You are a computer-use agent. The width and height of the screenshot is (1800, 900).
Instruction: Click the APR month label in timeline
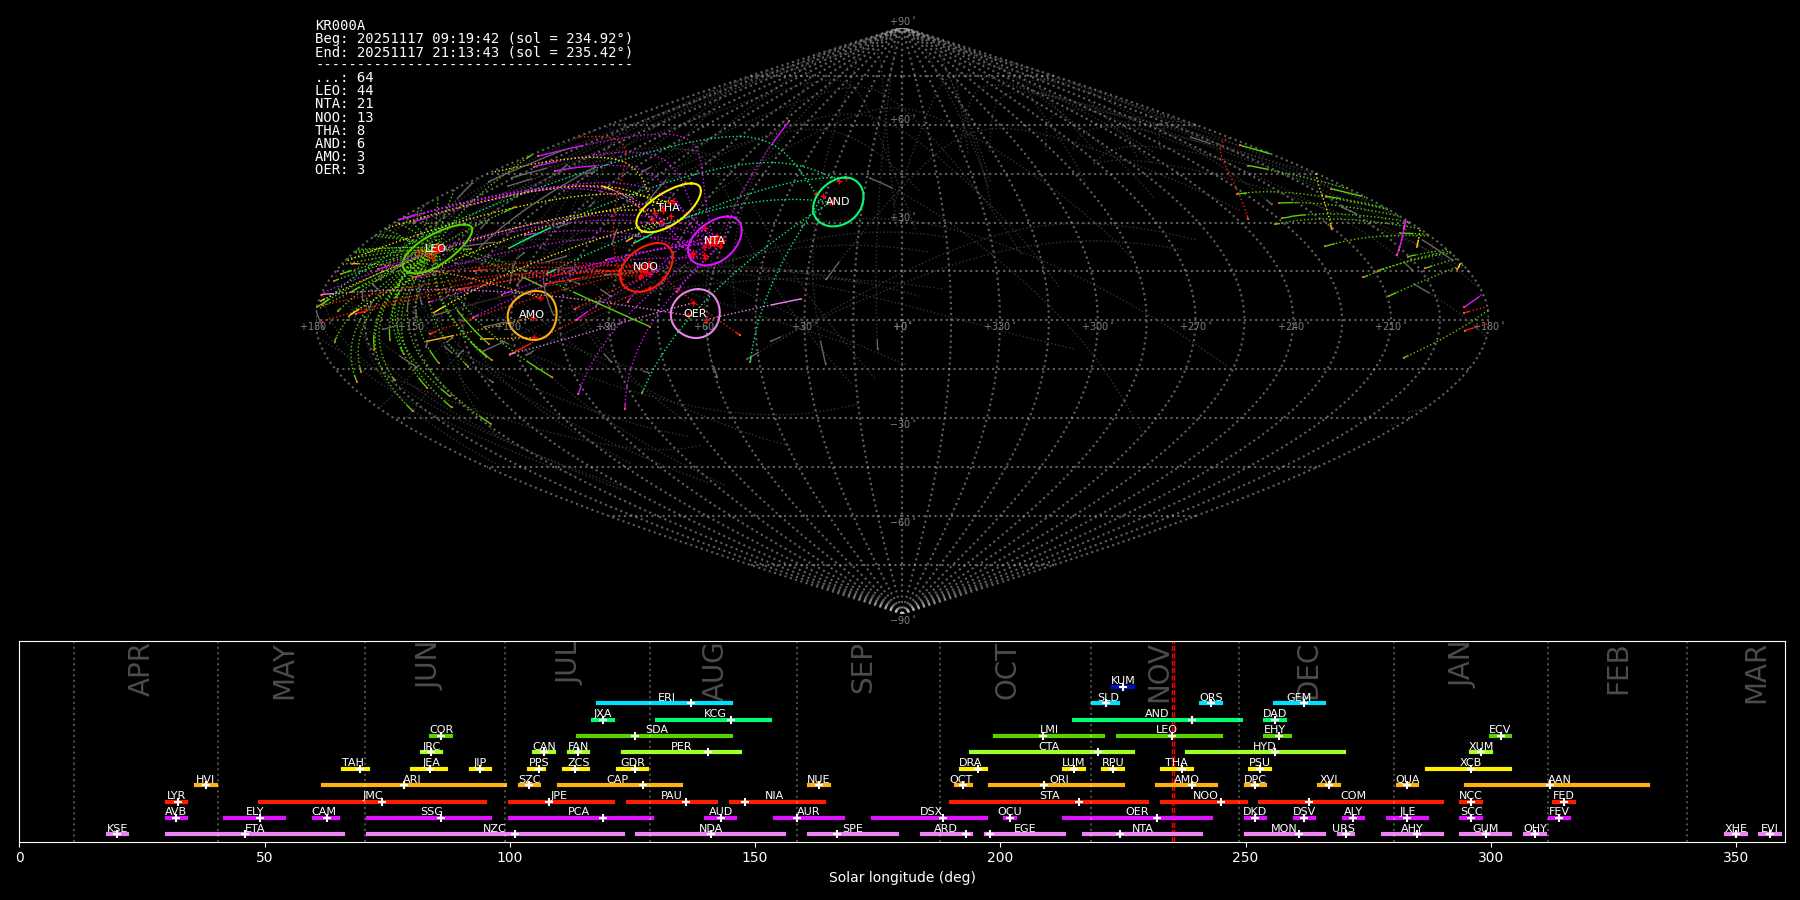pos(139,670)
